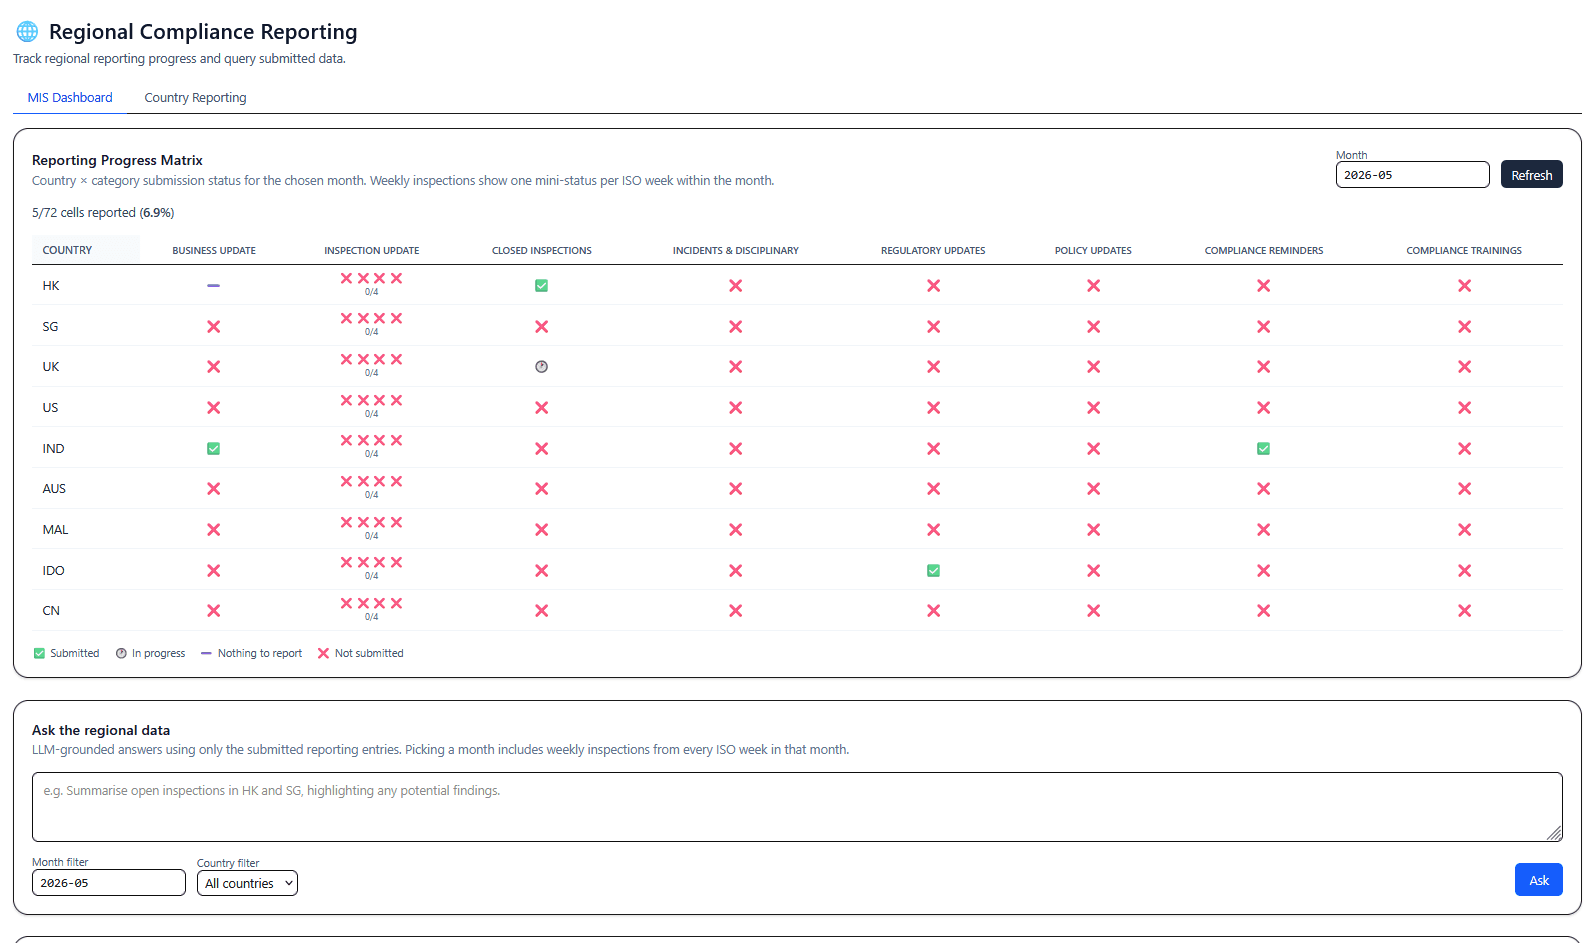
Task: Click IDO Regulatory Updates submitted checkmark
Action: (933, 571)
